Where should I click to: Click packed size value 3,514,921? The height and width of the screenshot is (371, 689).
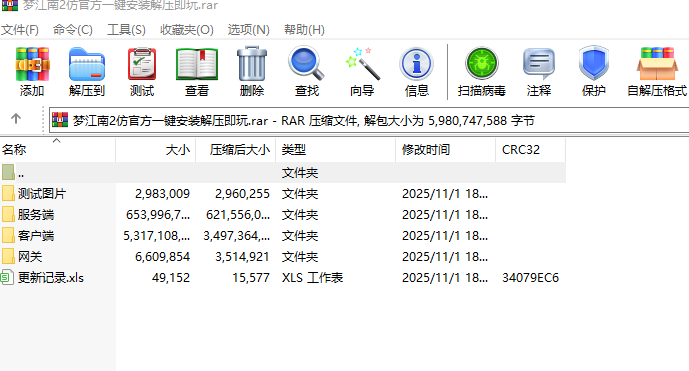242,257
